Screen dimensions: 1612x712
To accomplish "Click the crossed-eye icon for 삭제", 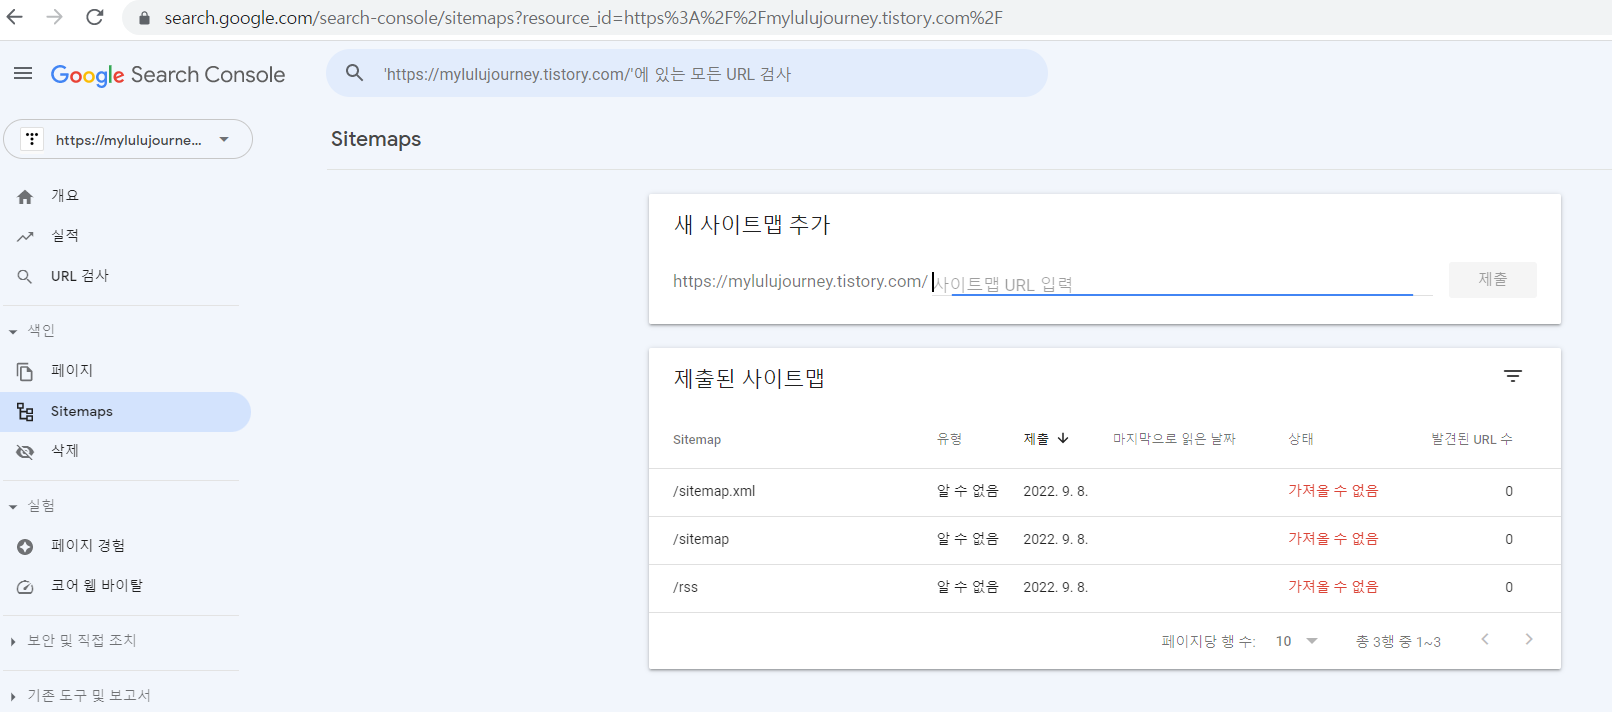I will tap(25, 452).
